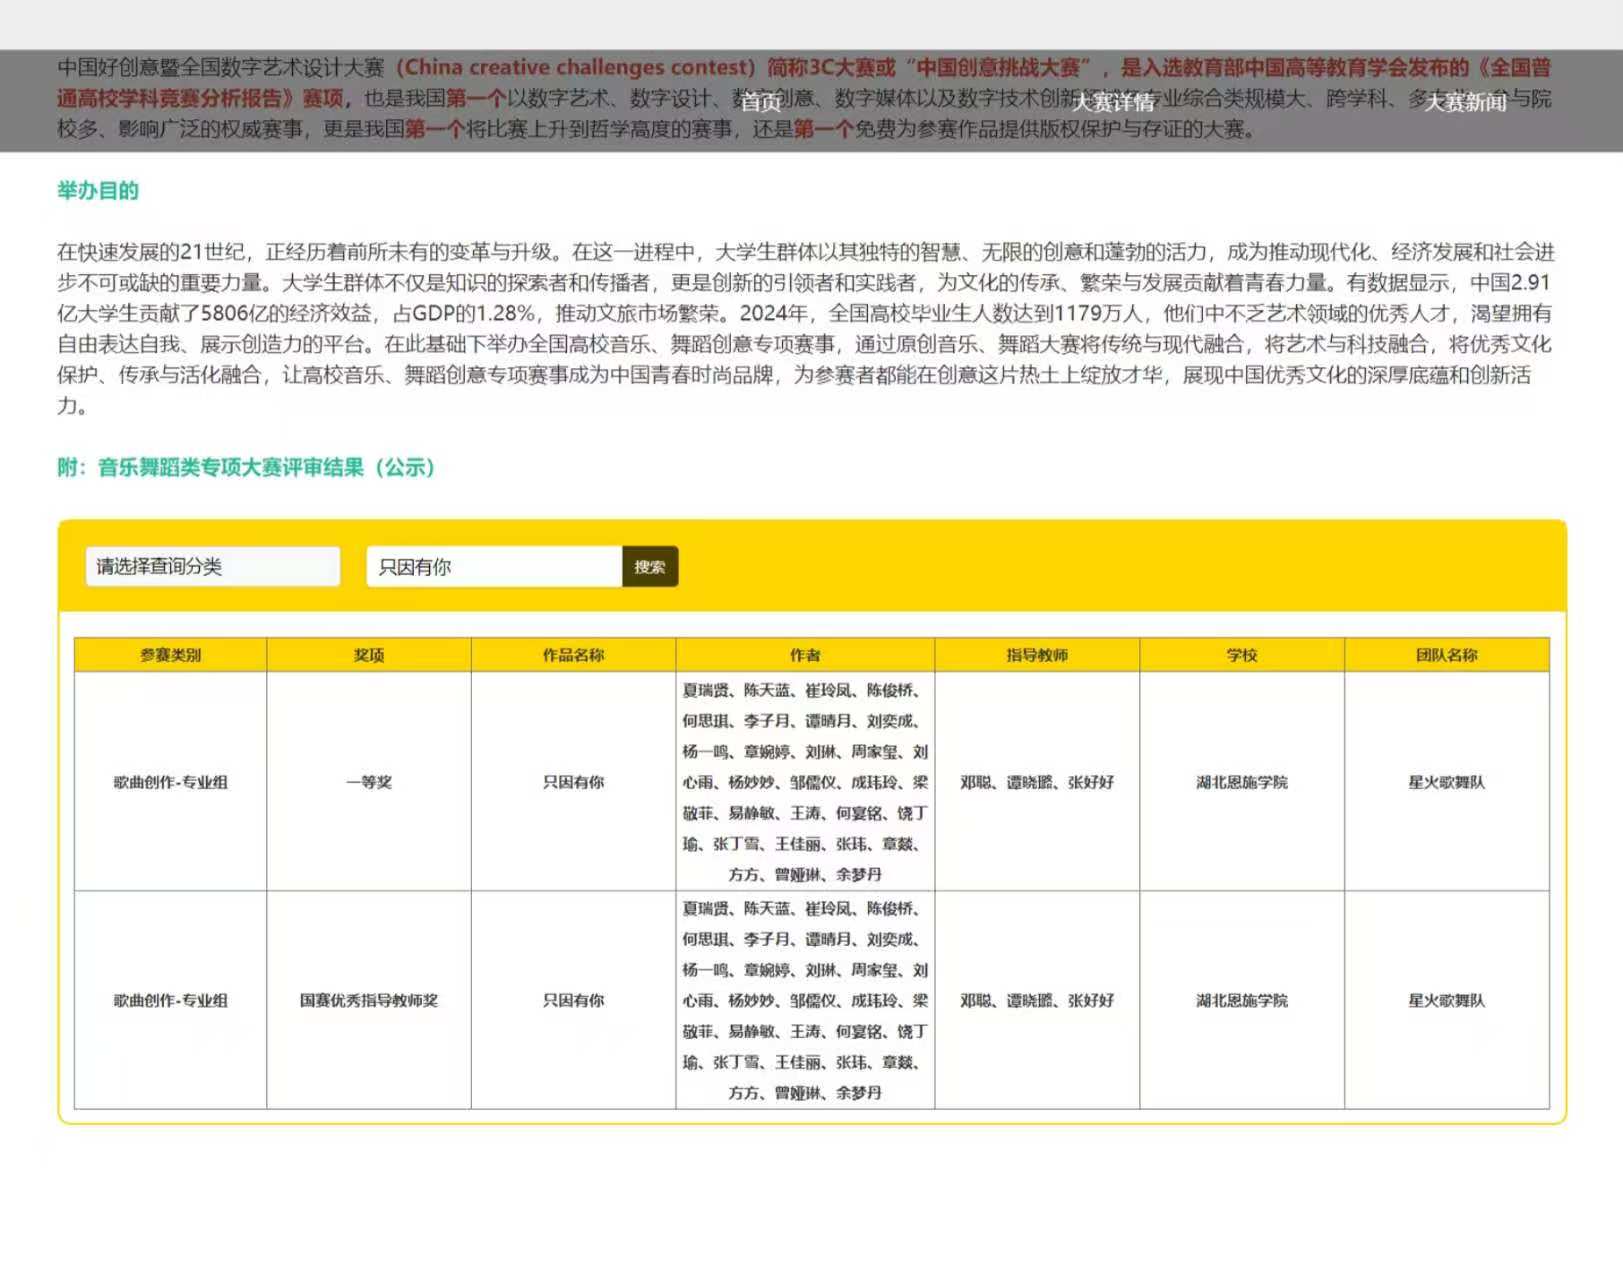Select the 团队名称 column header

pyautogui.click(x=1447, y=655)
